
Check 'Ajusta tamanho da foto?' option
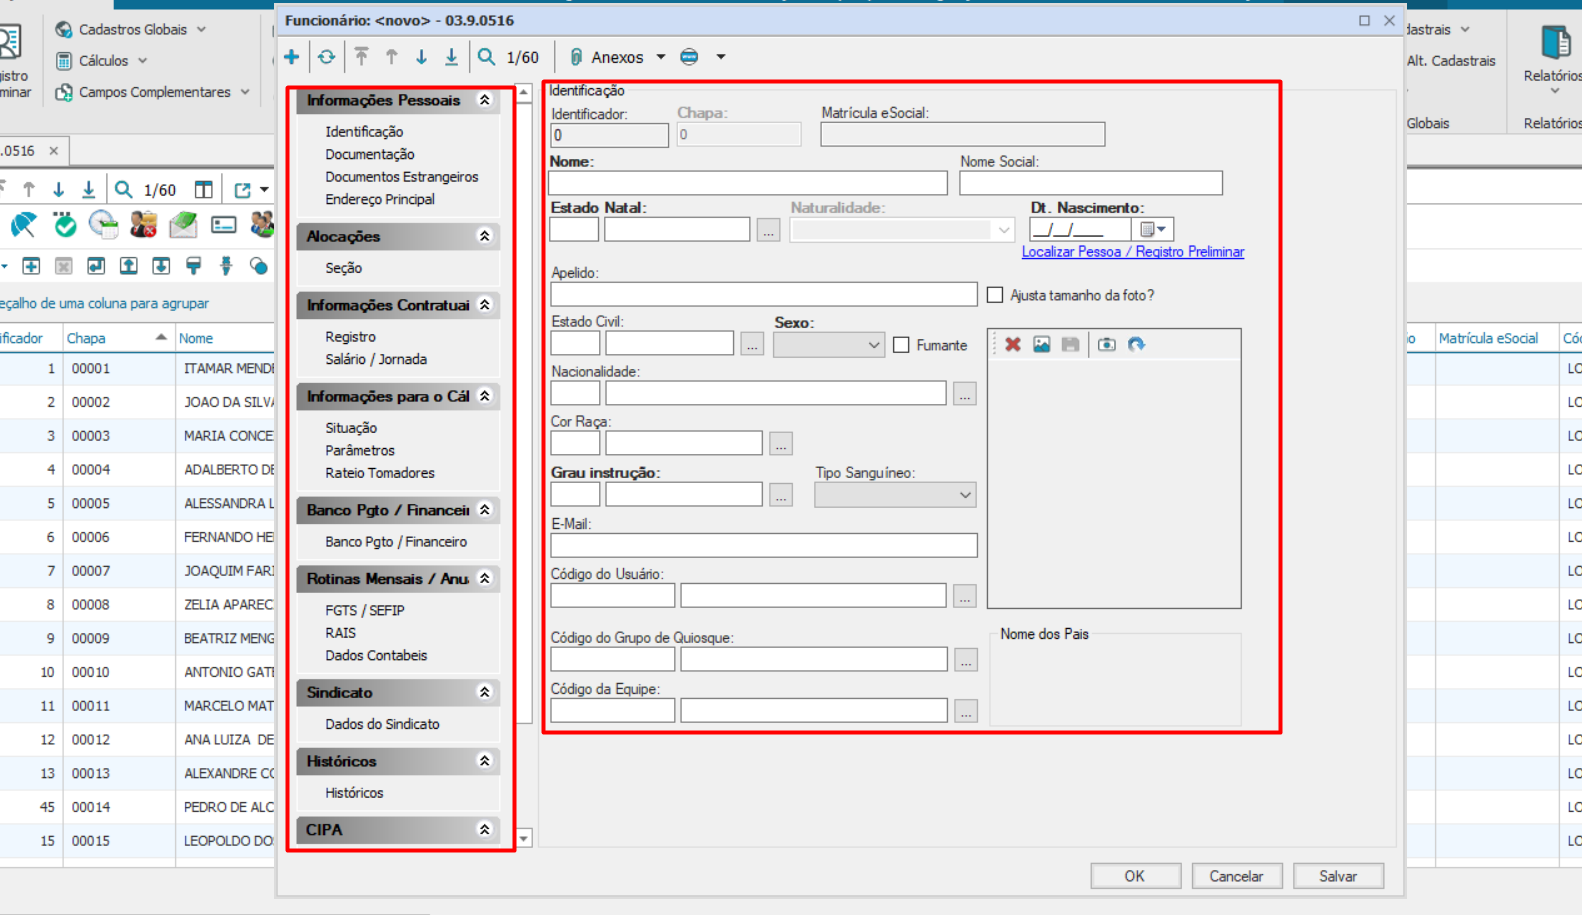tap(995, 295)
